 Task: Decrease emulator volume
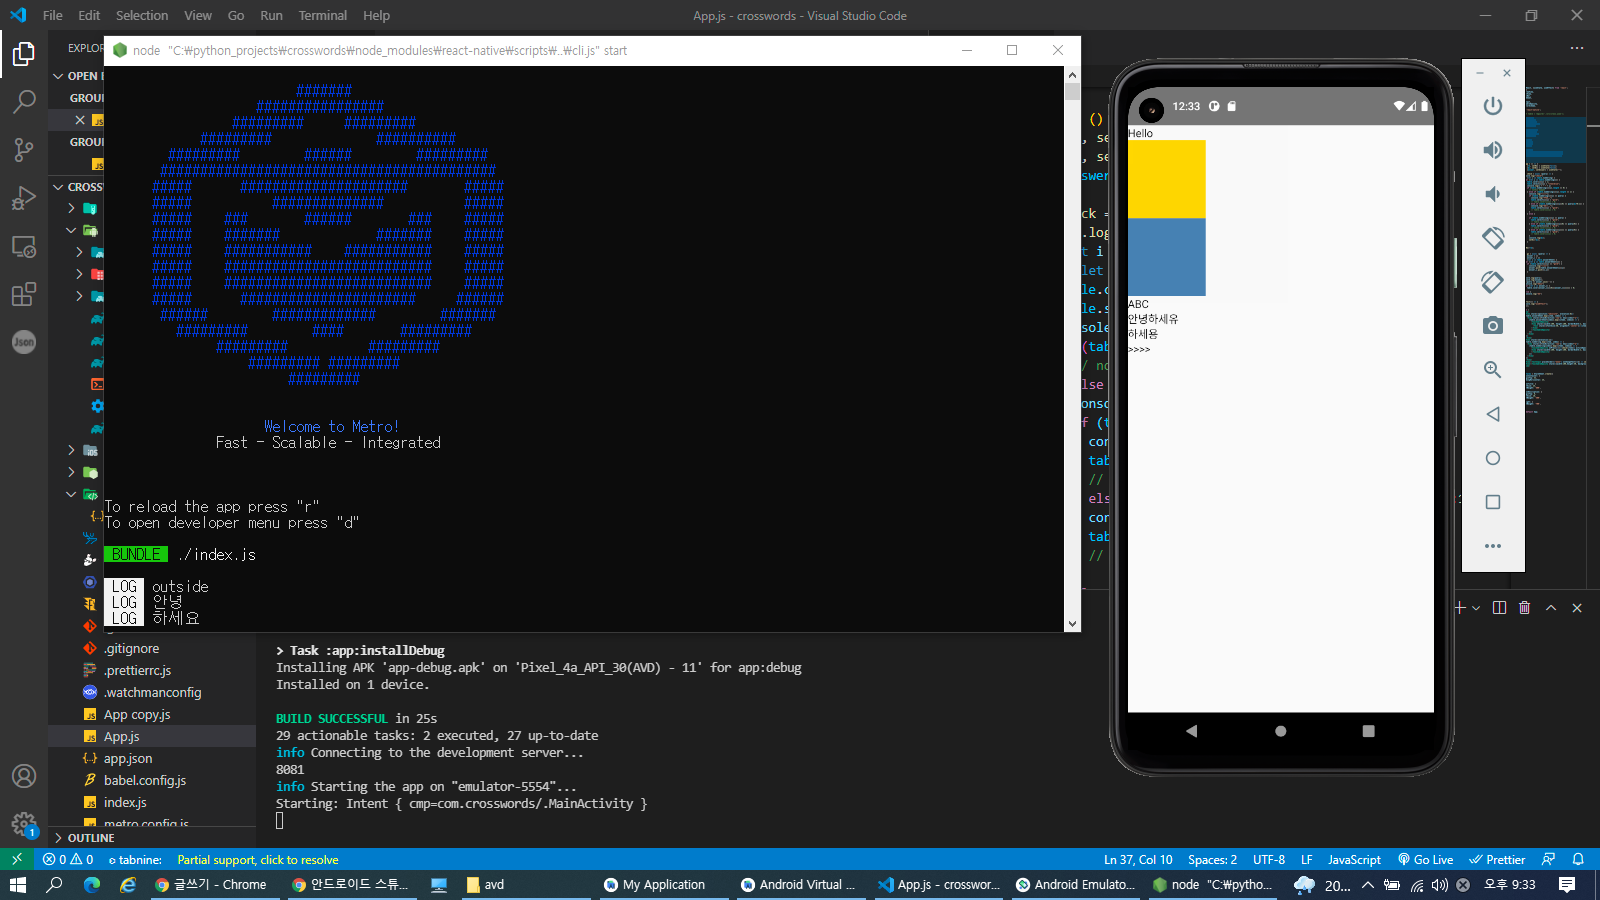tap(1493, 194)
